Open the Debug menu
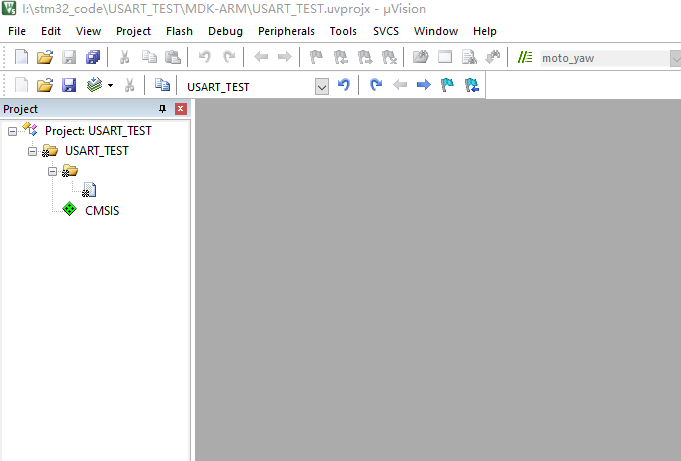 (225, 31)
